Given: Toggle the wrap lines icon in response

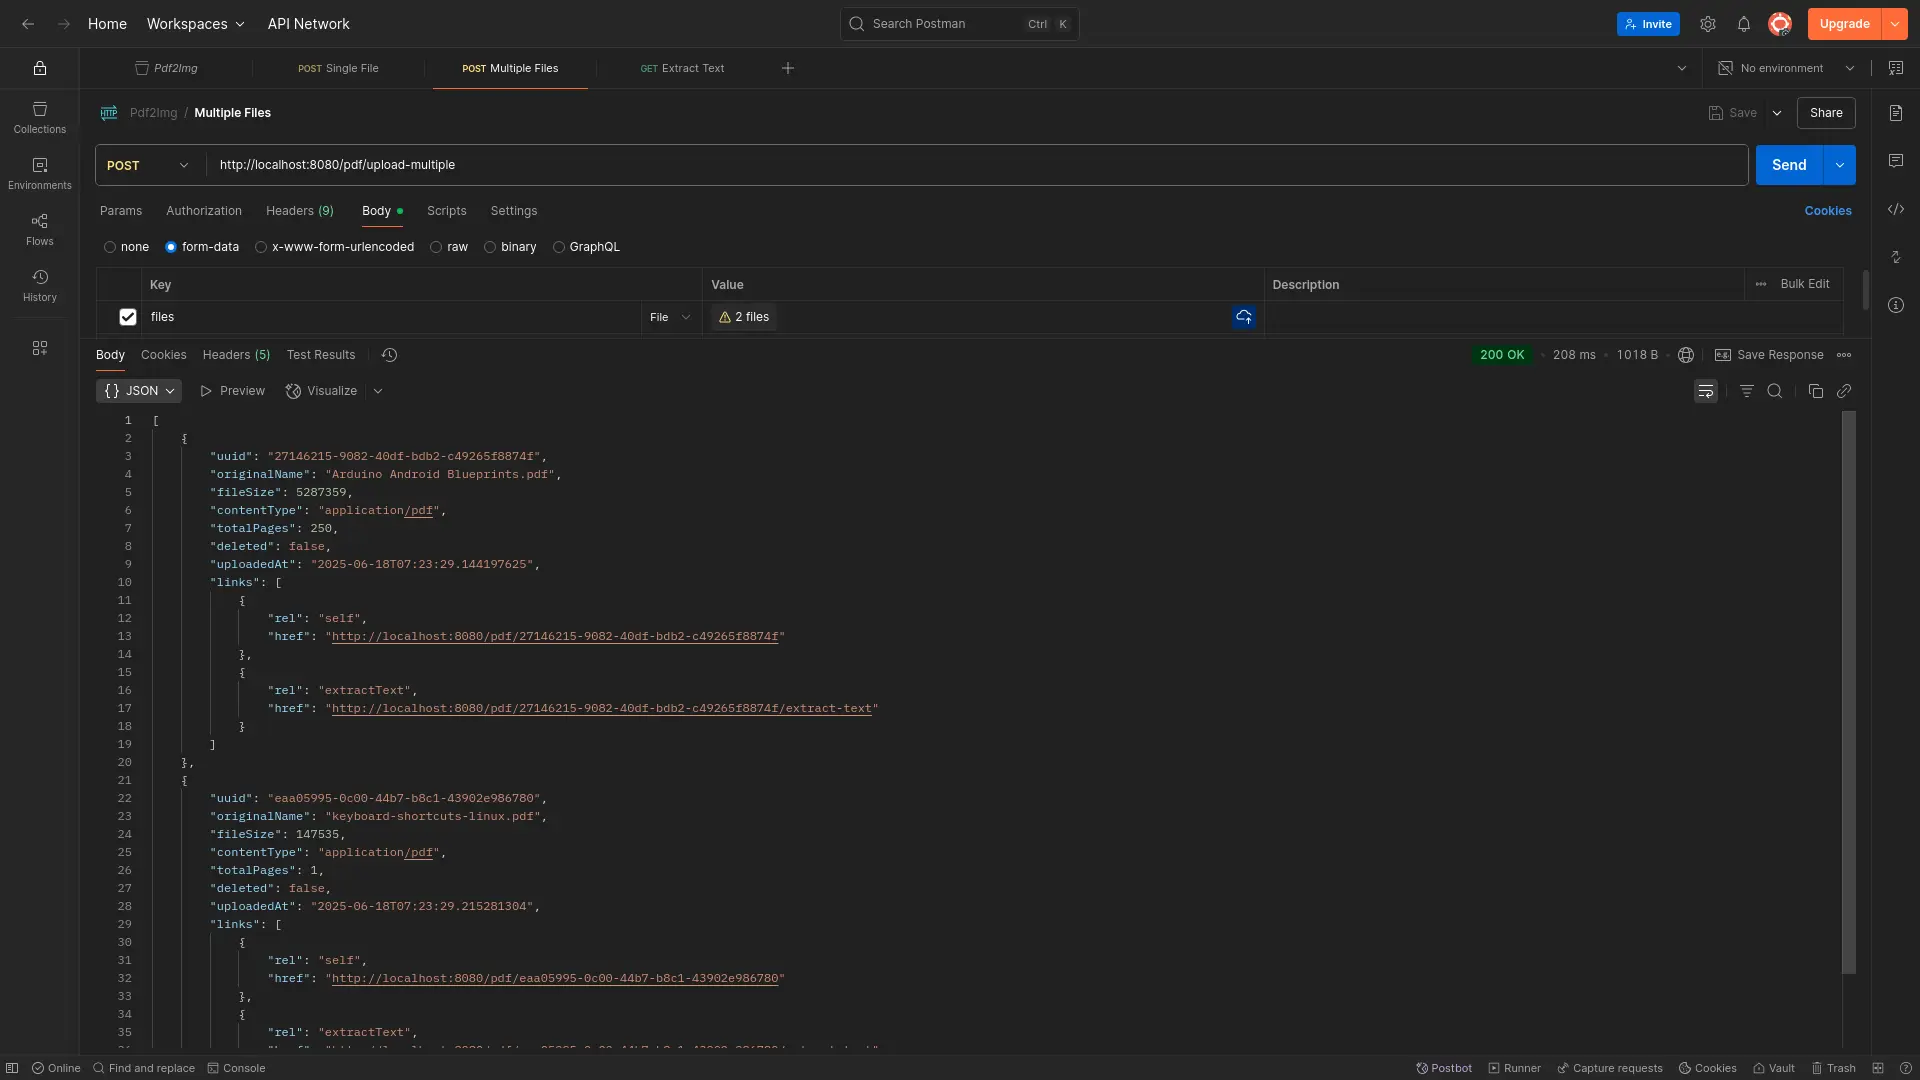Looking at the screenshot, I should [1706, 391].
